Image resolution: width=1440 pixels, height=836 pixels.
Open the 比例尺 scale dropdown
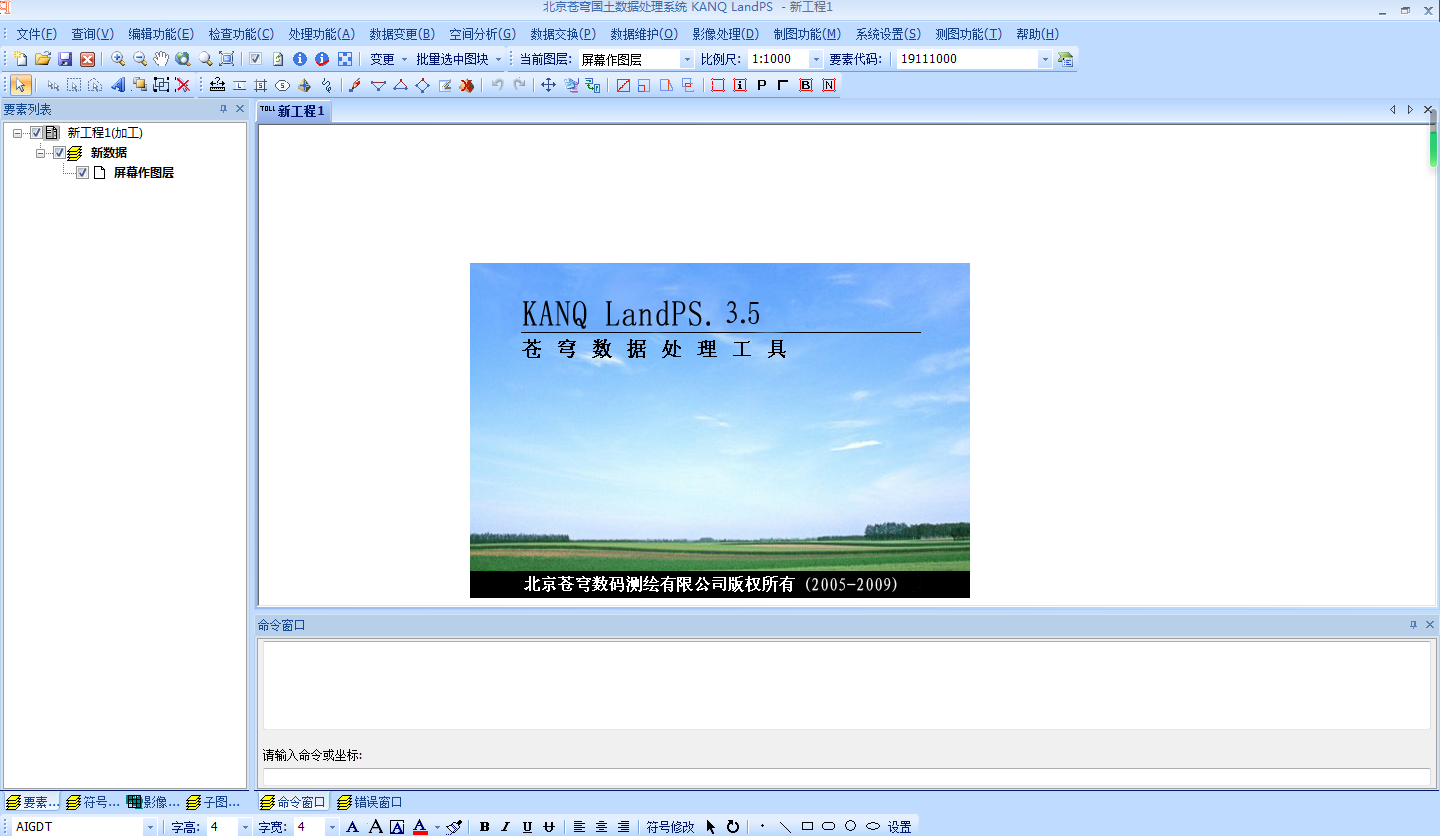814,58
